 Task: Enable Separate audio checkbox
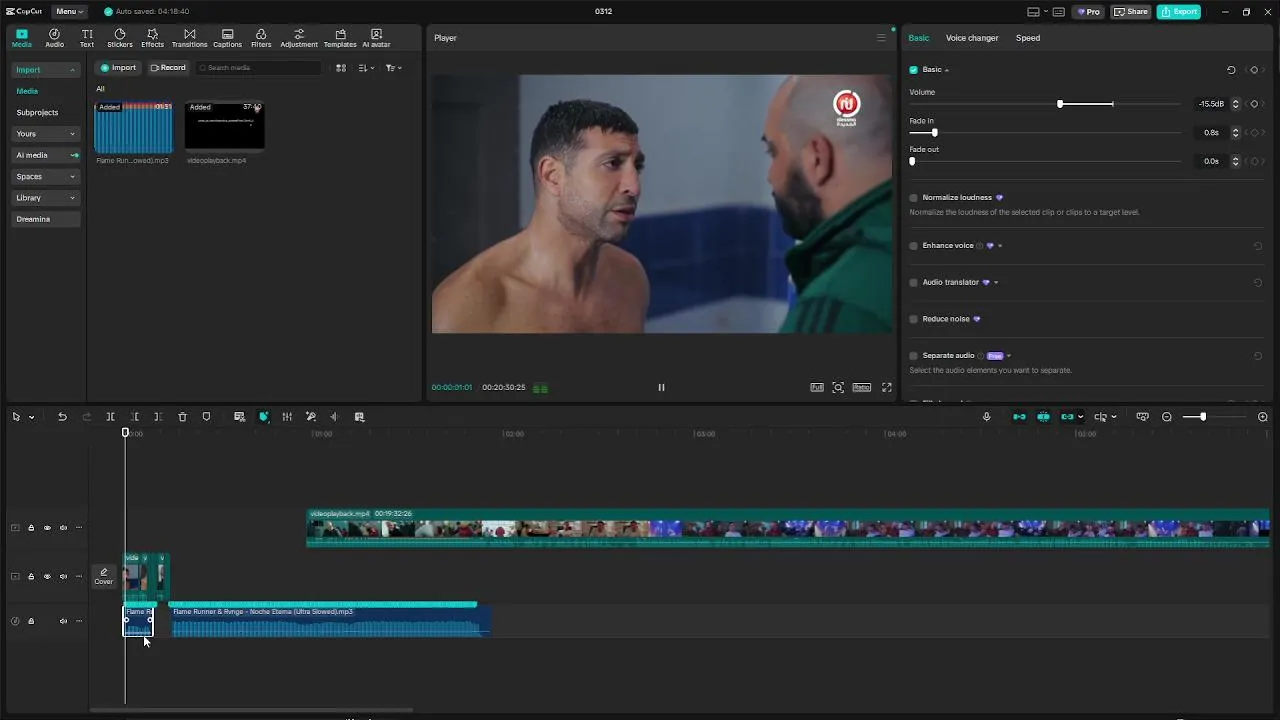click(913, 356)
